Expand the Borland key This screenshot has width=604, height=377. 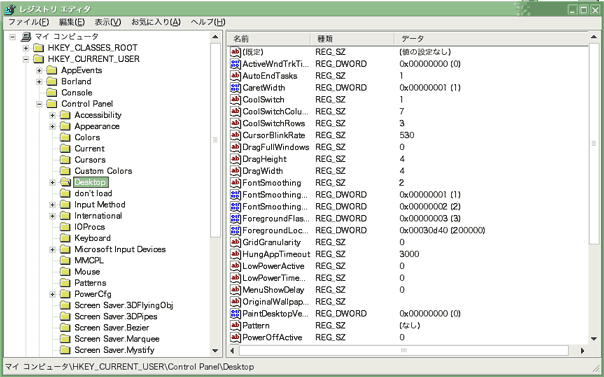39,82
